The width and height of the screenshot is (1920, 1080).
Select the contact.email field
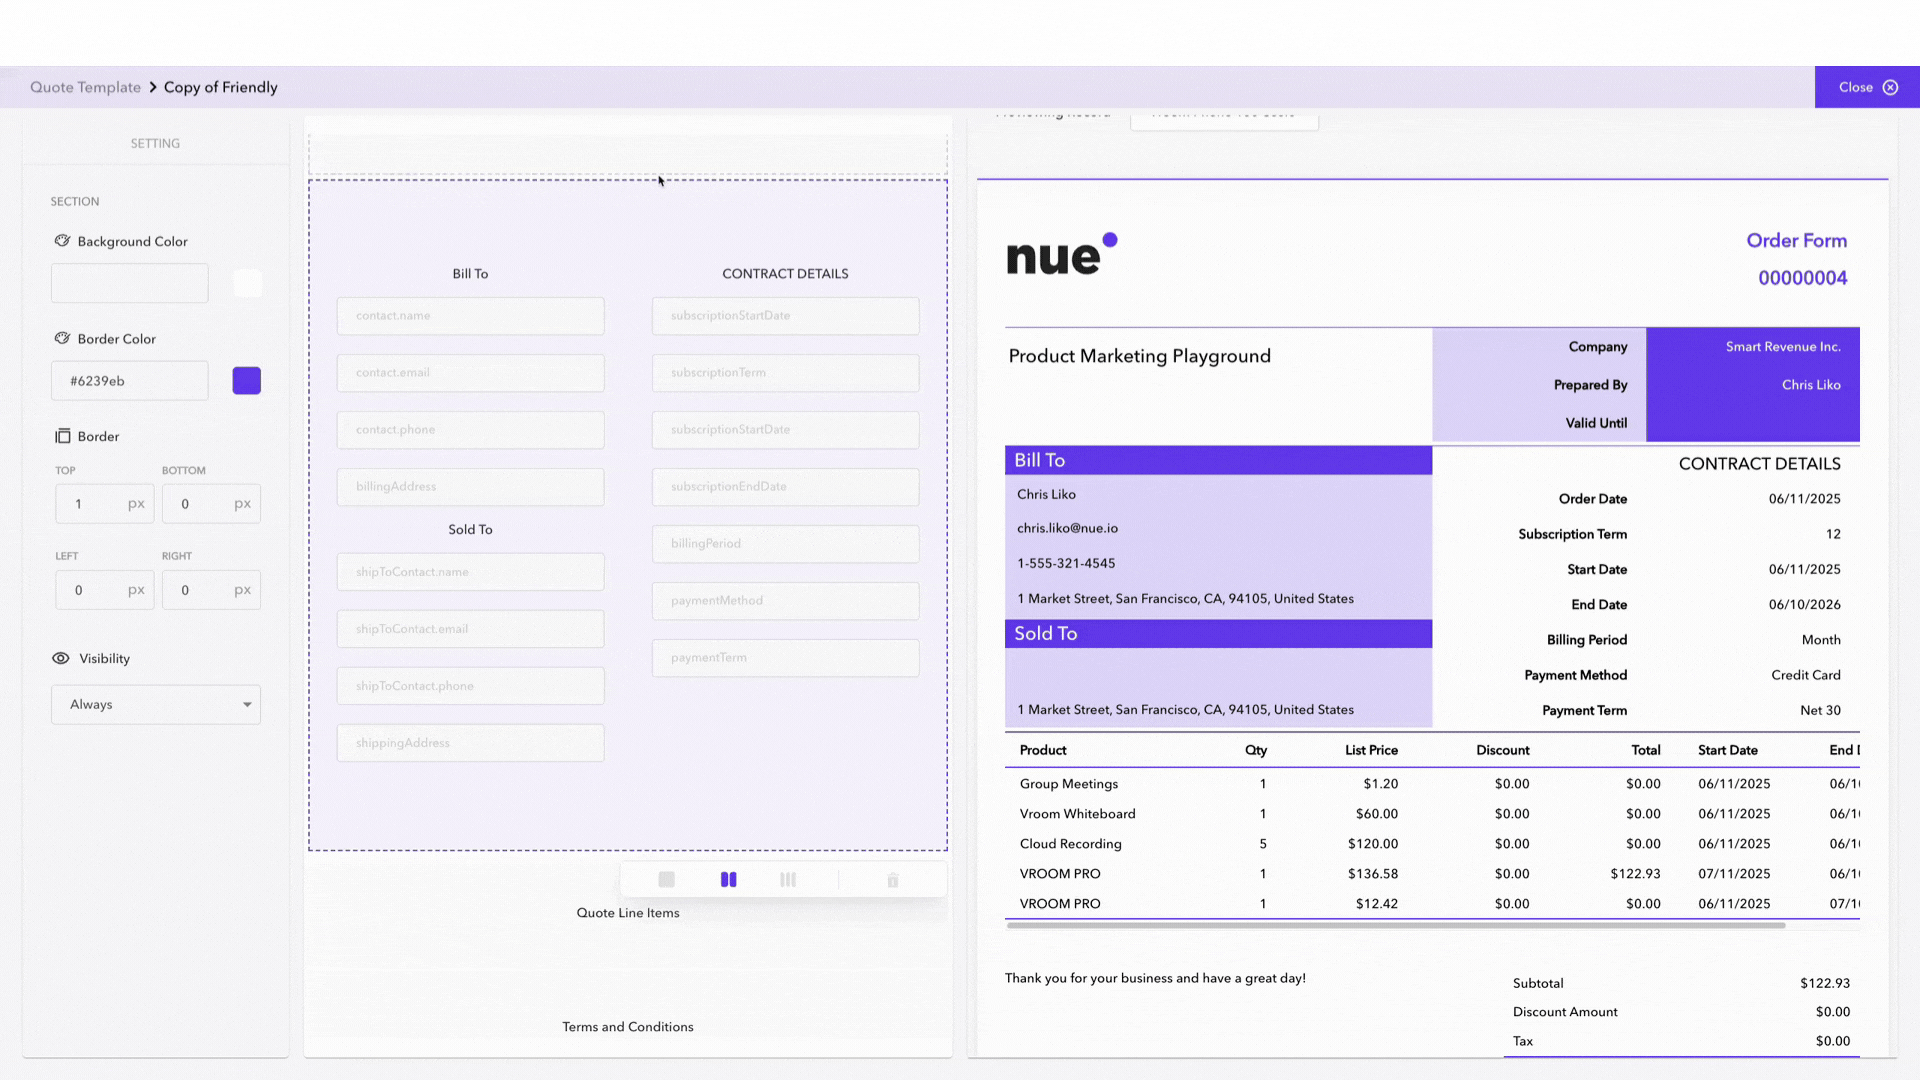pos(470,373)
